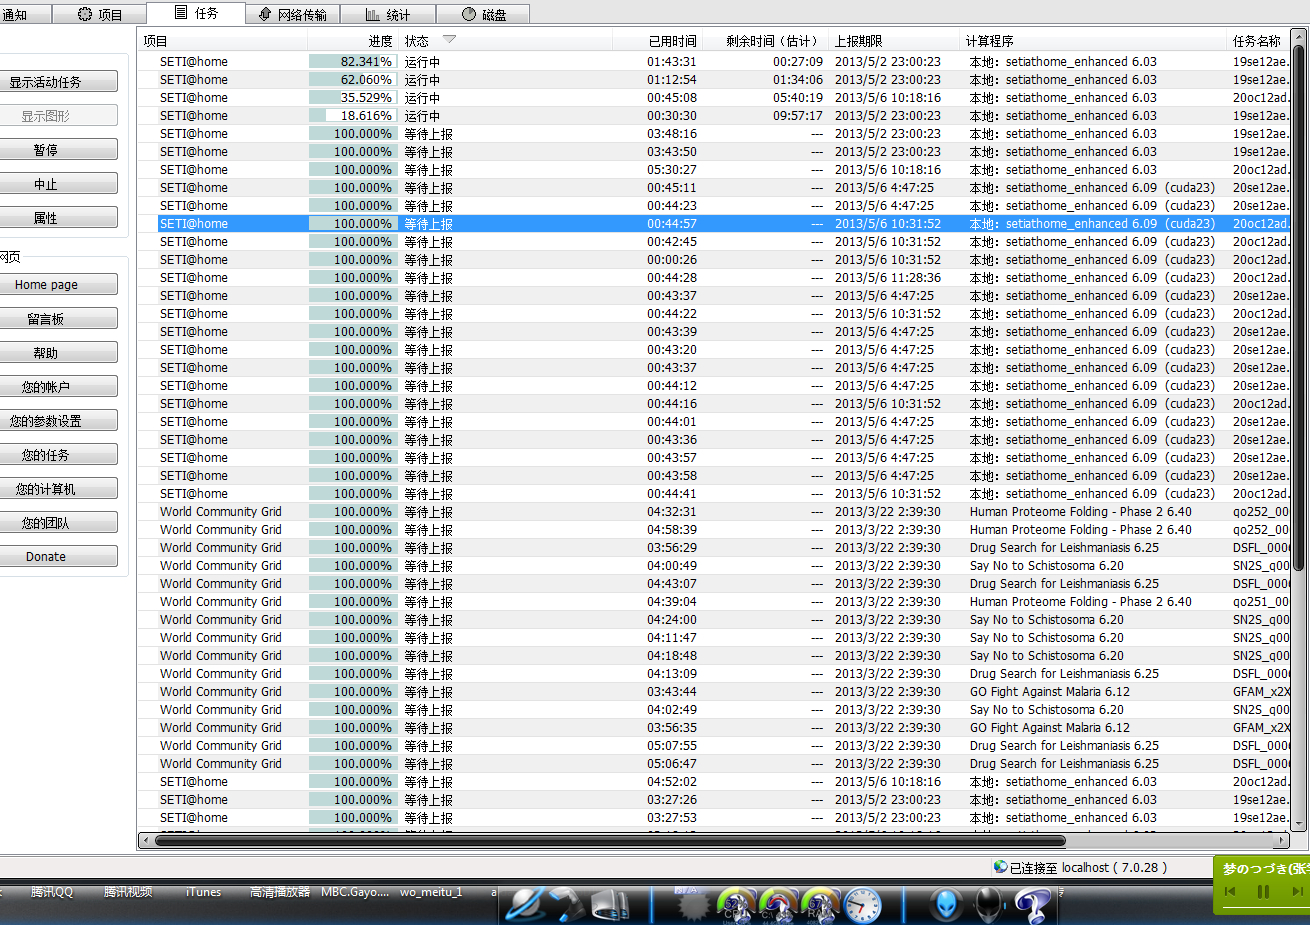The height and width of the screenshot is (925, 1310).
Task: Click the globe icon beside 已连接至 localhost
Action: click(x=1000, y=867)
